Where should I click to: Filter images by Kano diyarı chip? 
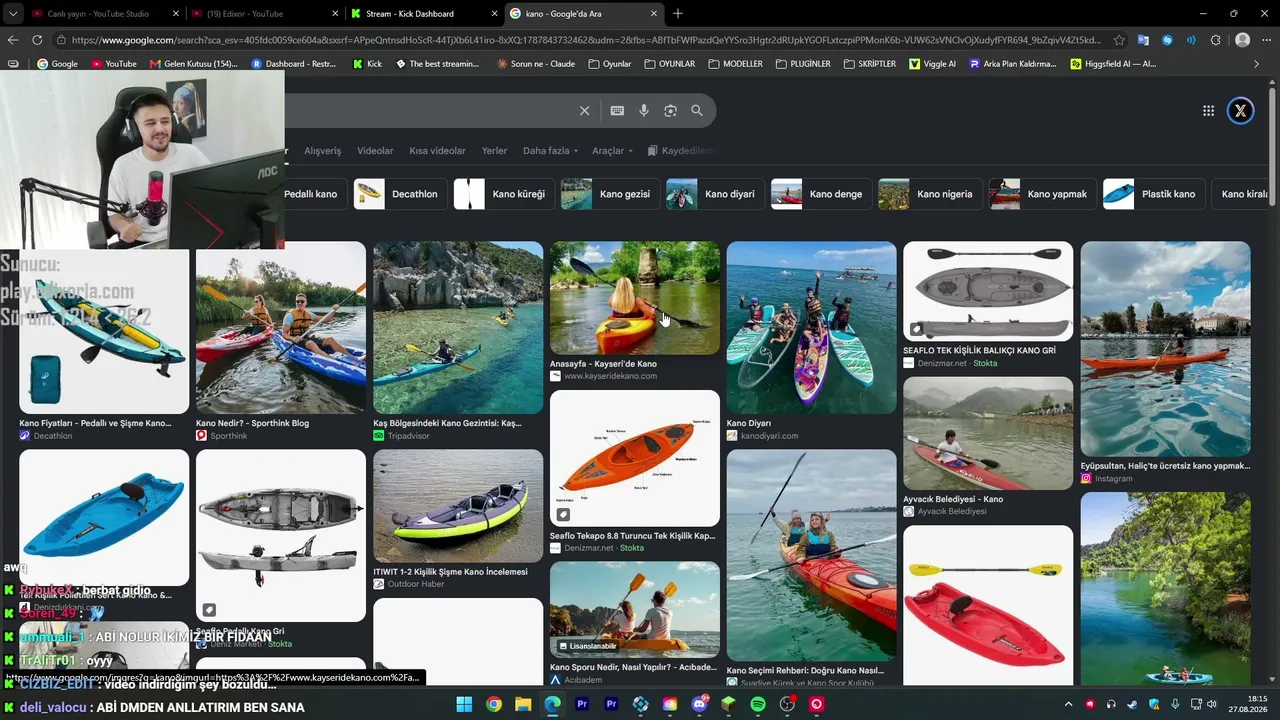714,194
